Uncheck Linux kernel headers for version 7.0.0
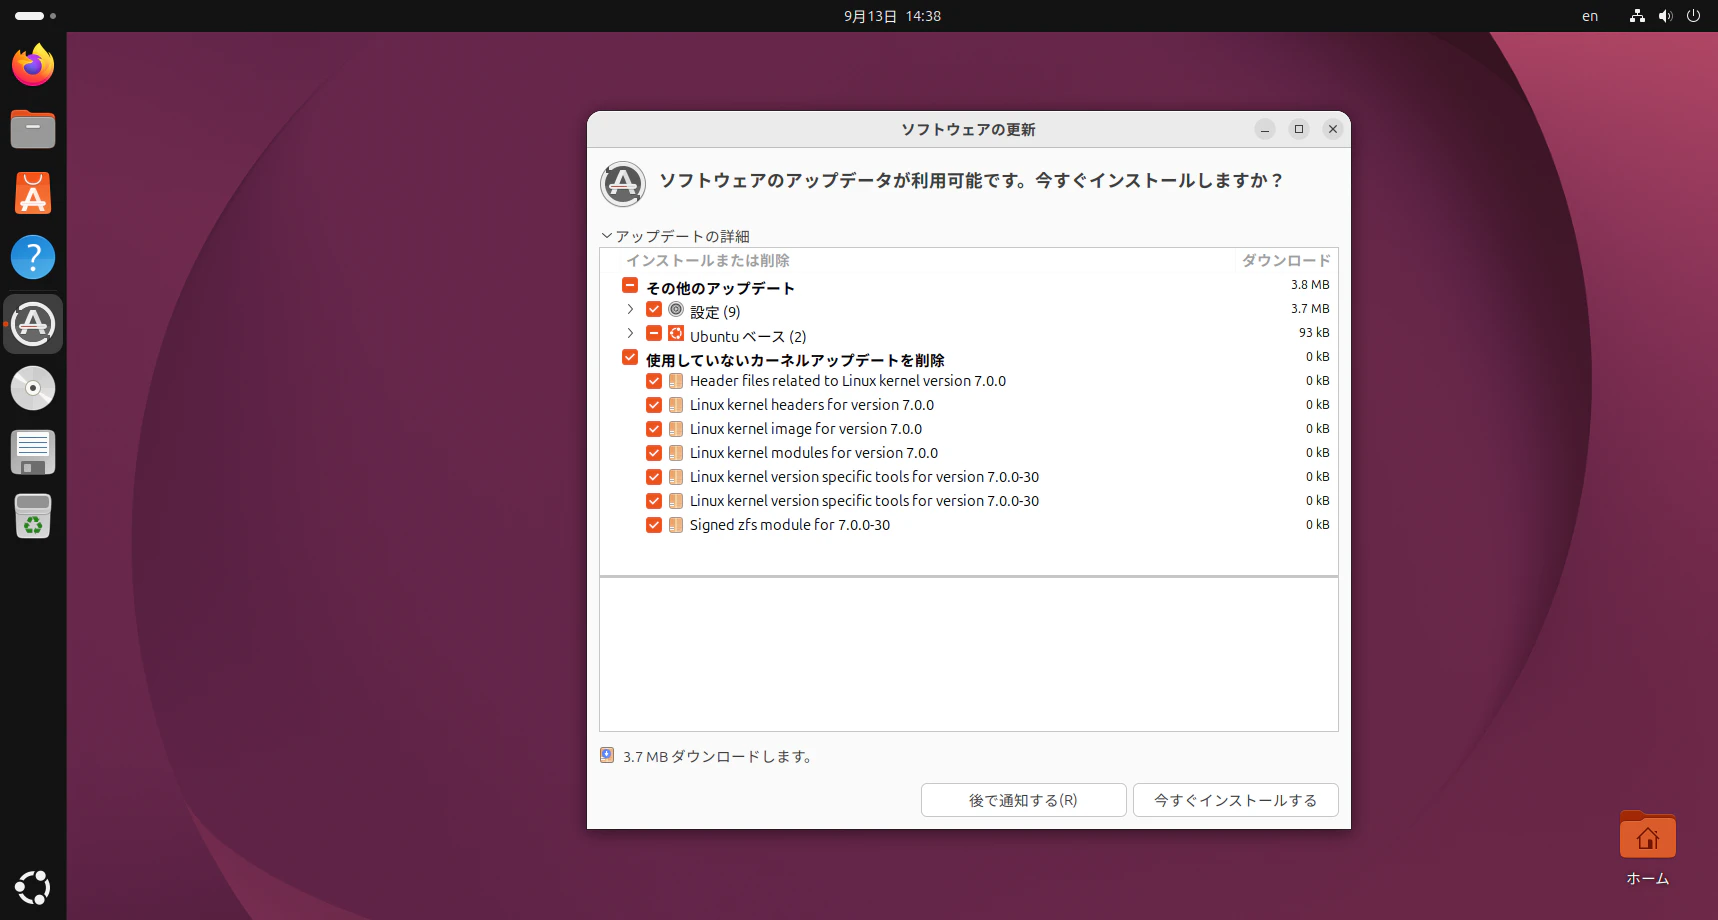The image size is (1718, 920). tap(654, 405)
